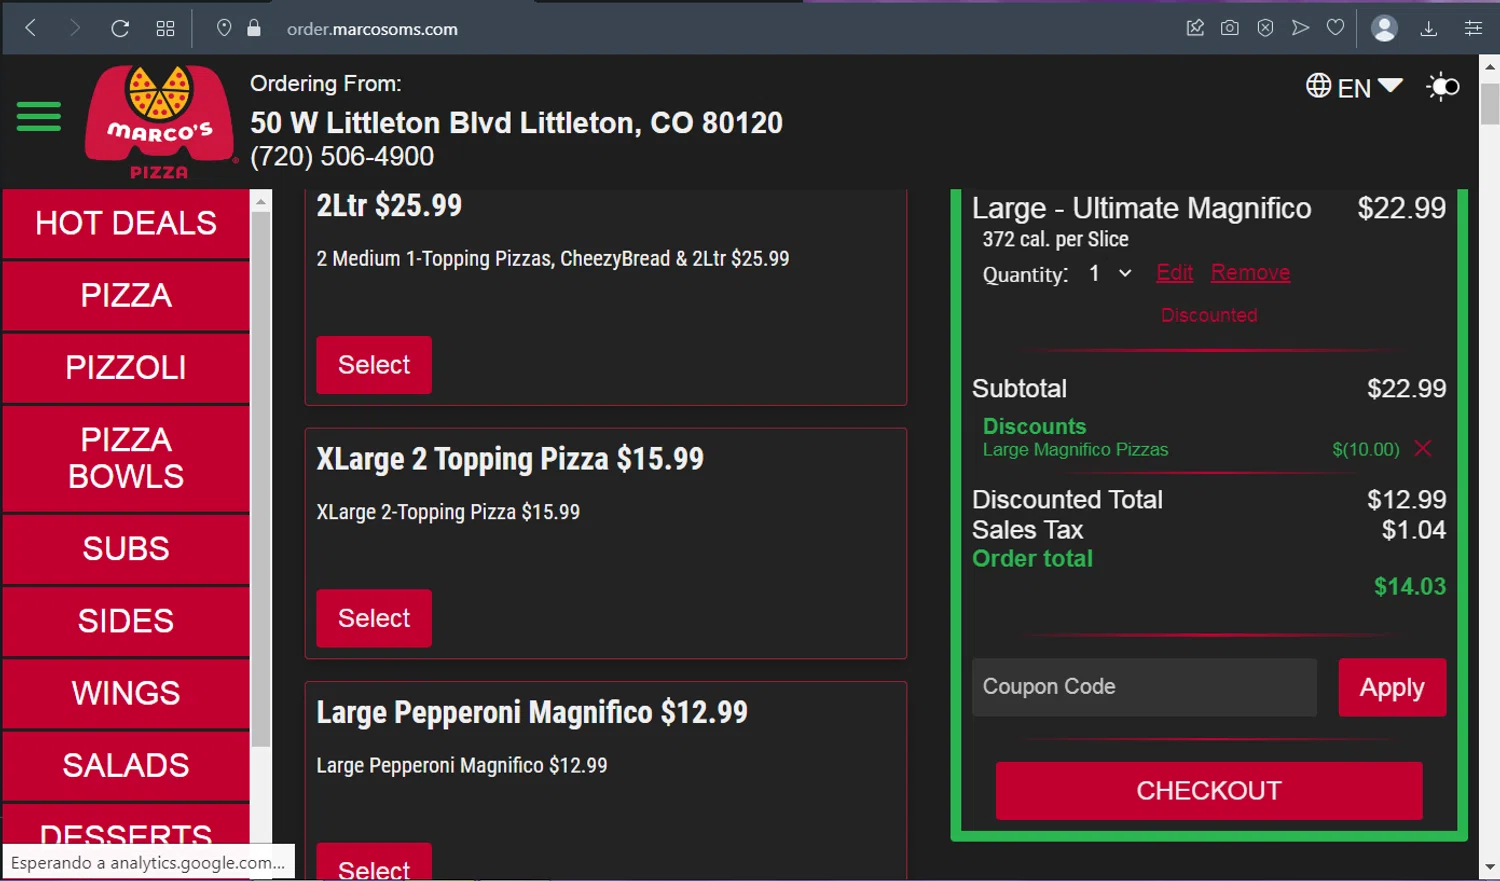Click the Coupon Code field
This screenshot has width=1500, height=881.
click(1144, 687)
